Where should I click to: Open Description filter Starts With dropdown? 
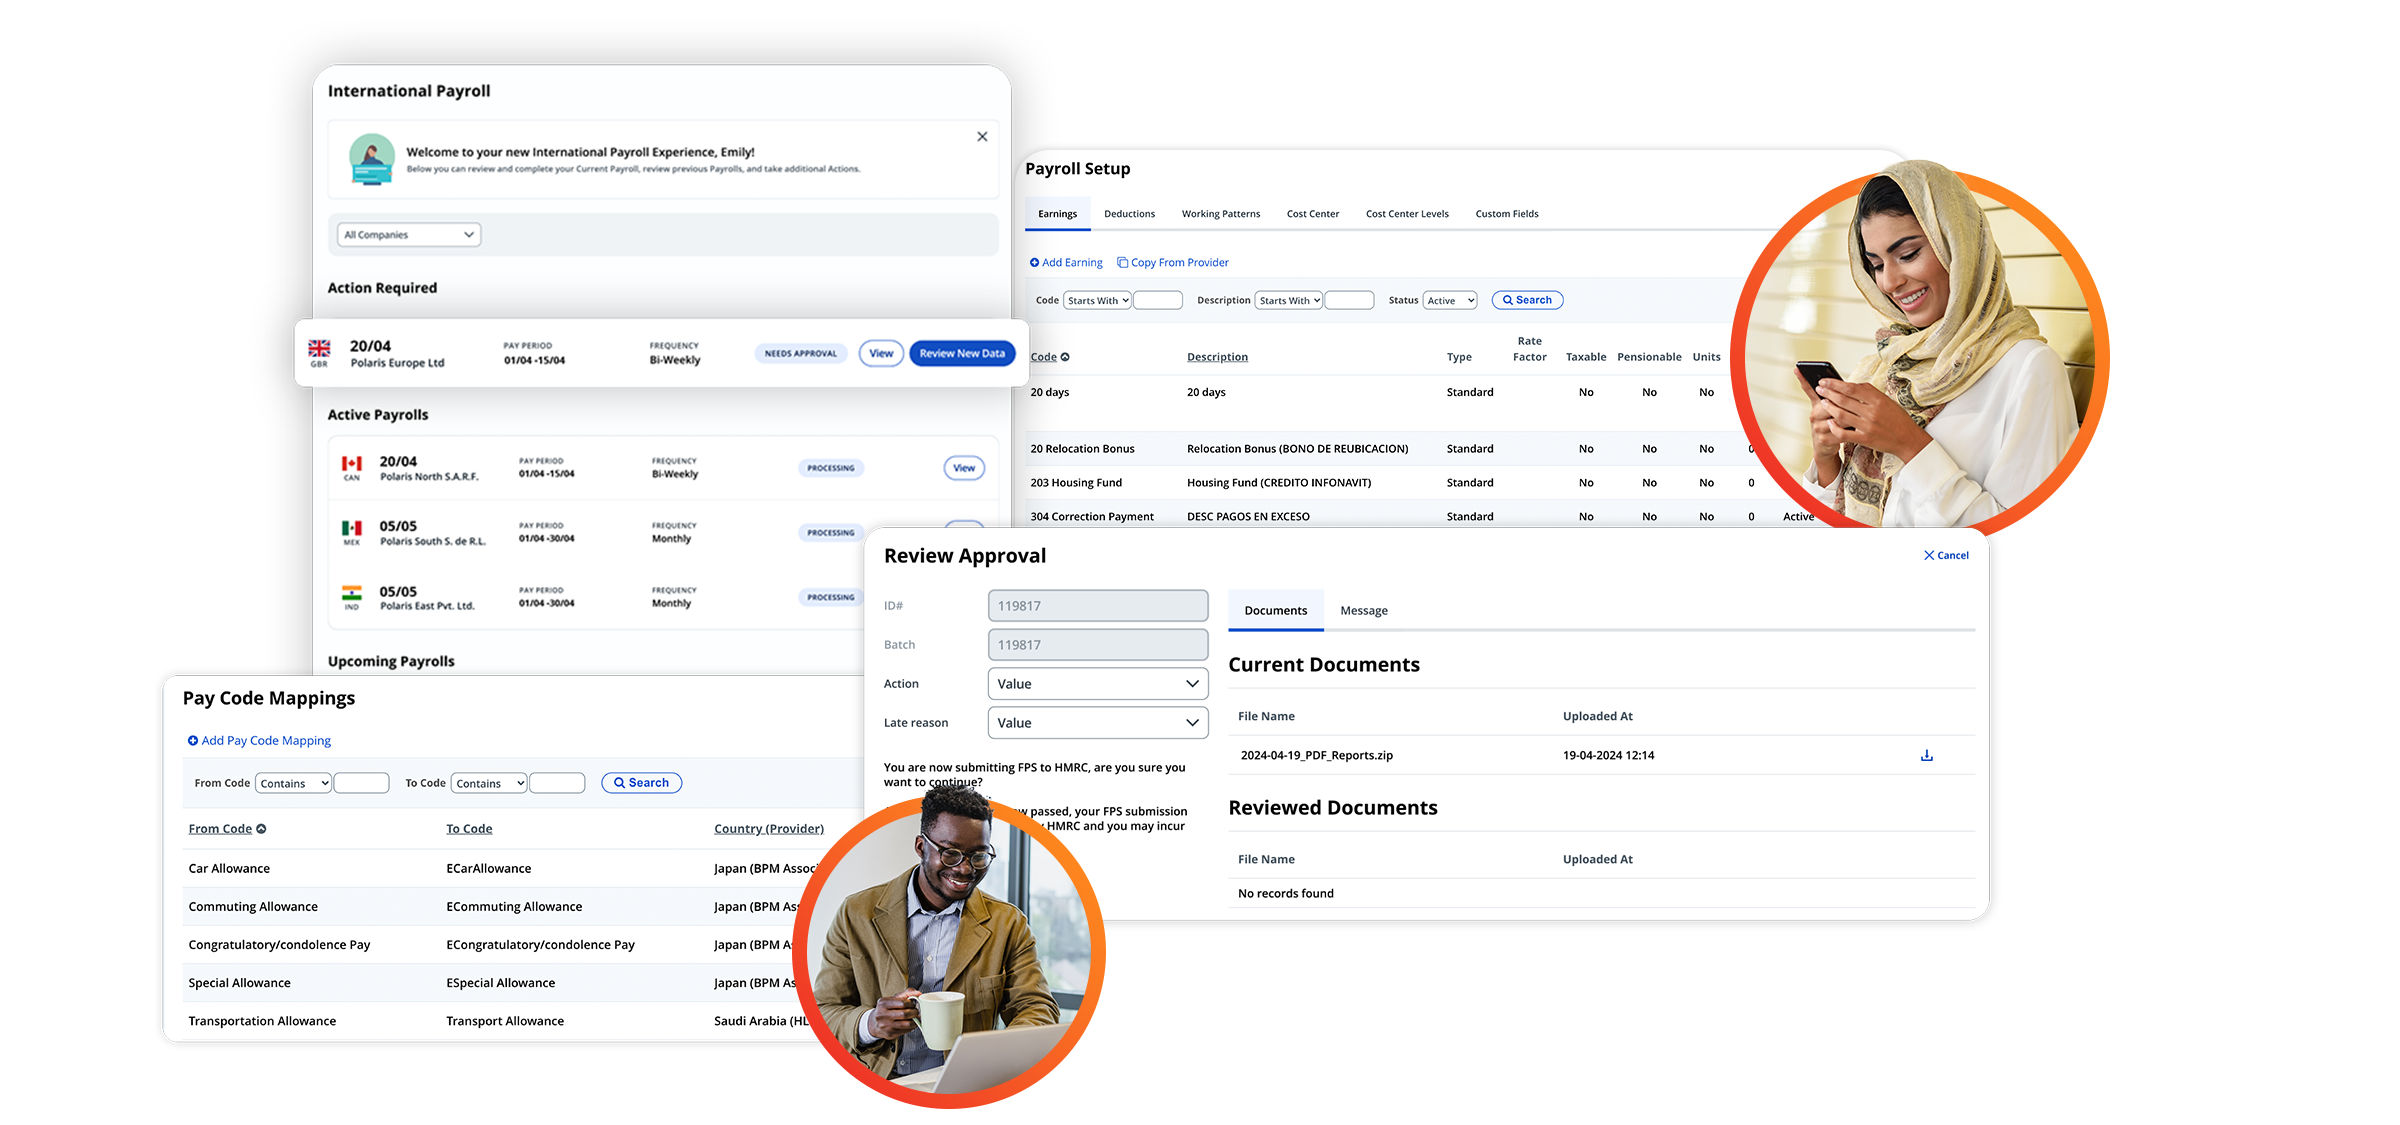click(1289, 301)
